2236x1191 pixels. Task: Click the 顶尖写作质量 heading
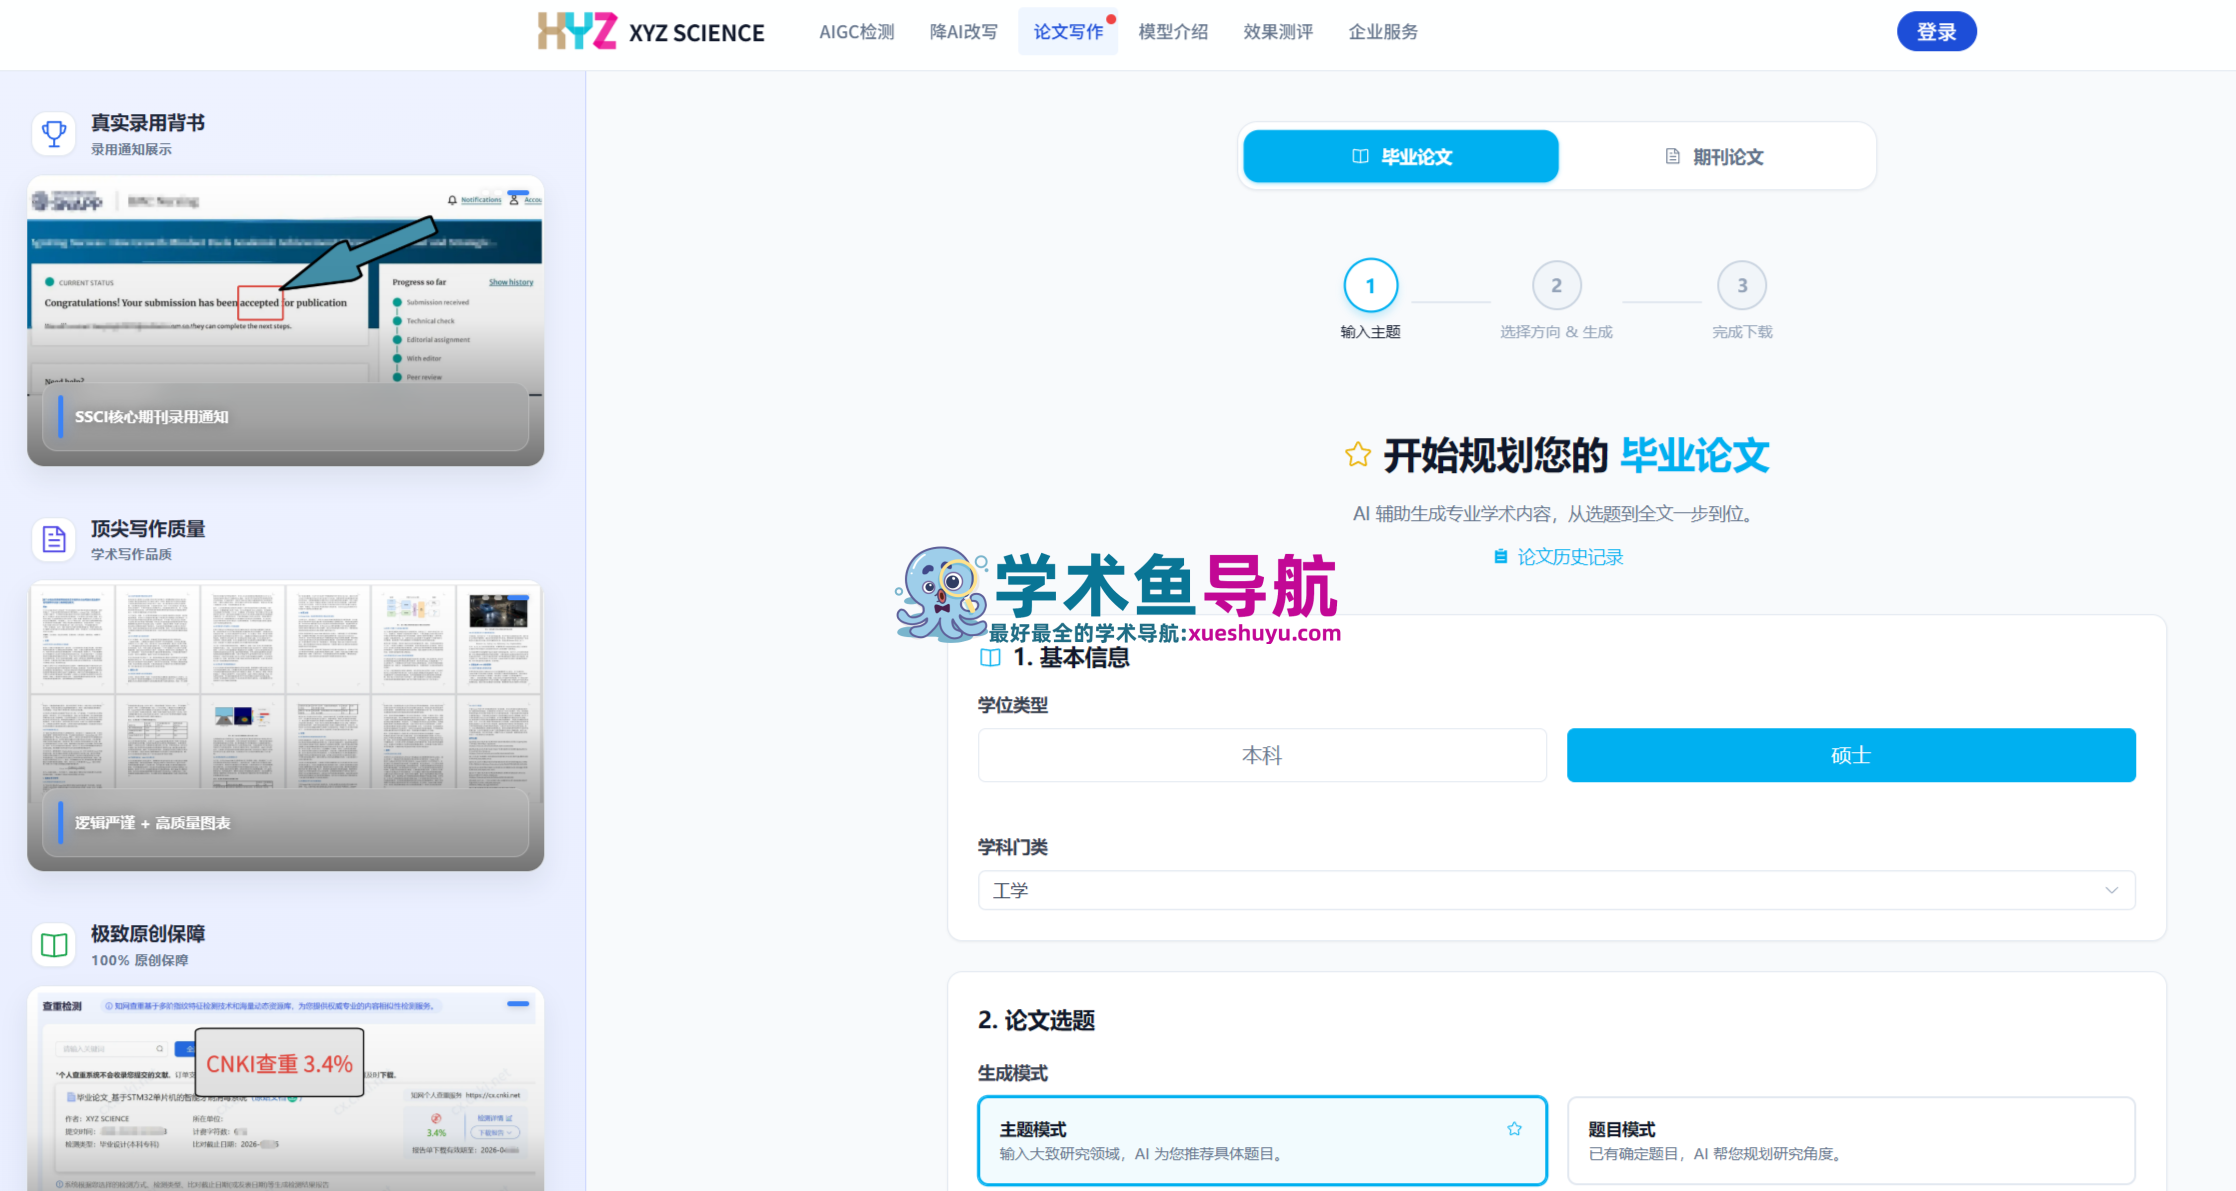point(148,529)
